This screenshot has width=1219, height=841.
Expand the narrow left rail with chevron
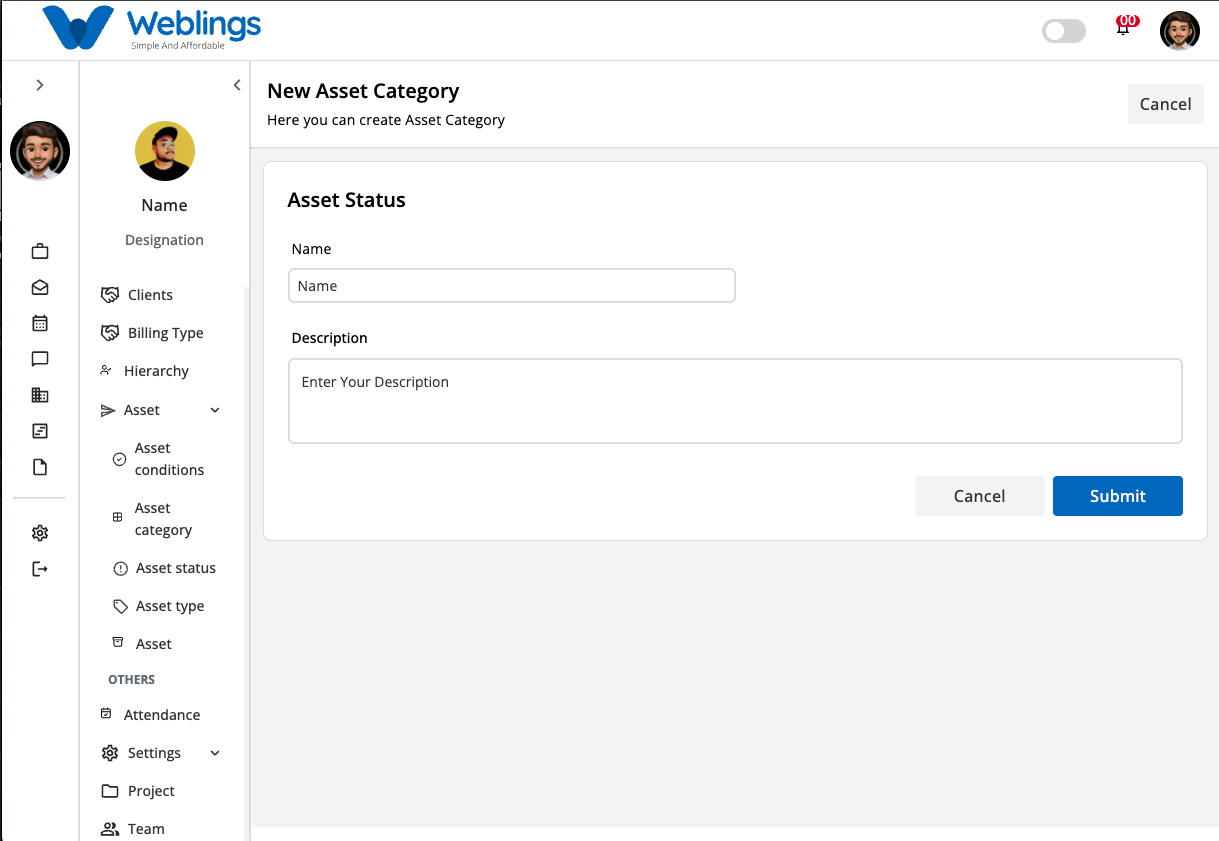(40, 85)
